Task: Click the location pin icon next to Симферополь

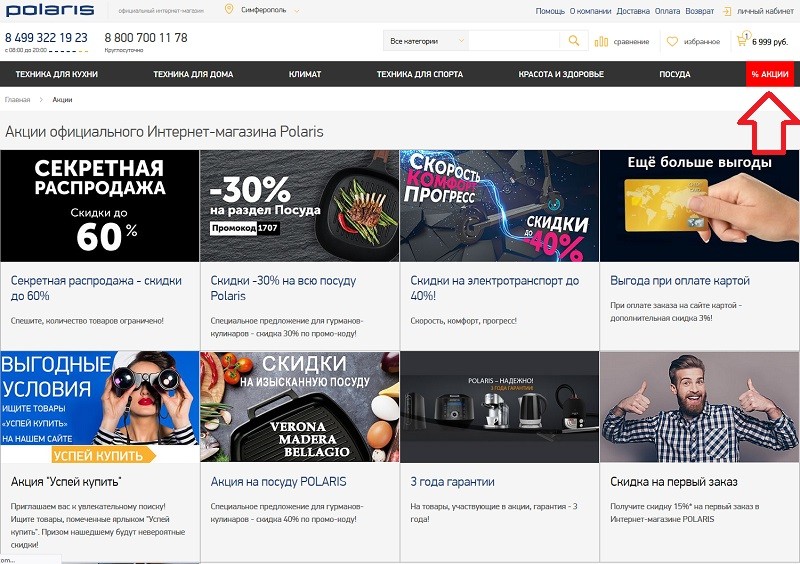Action: pos(229,10)
